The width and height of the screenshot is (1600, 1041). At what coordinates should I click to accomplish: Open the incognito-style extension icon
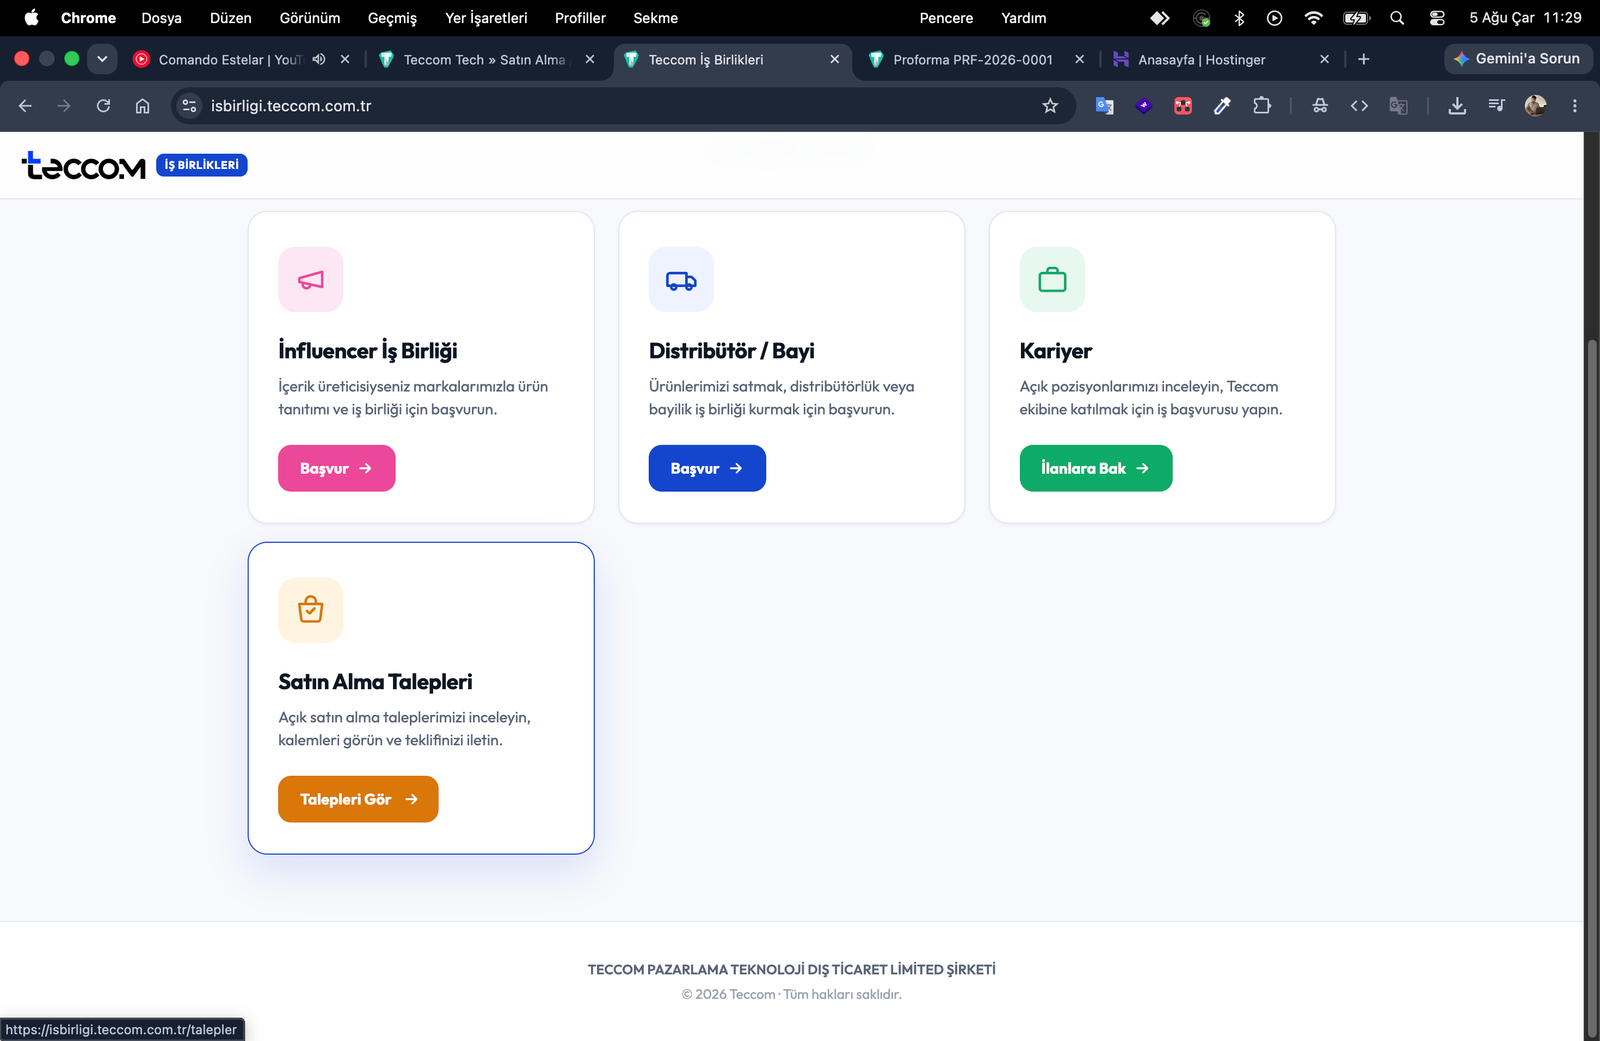(x=1320, y=106)
